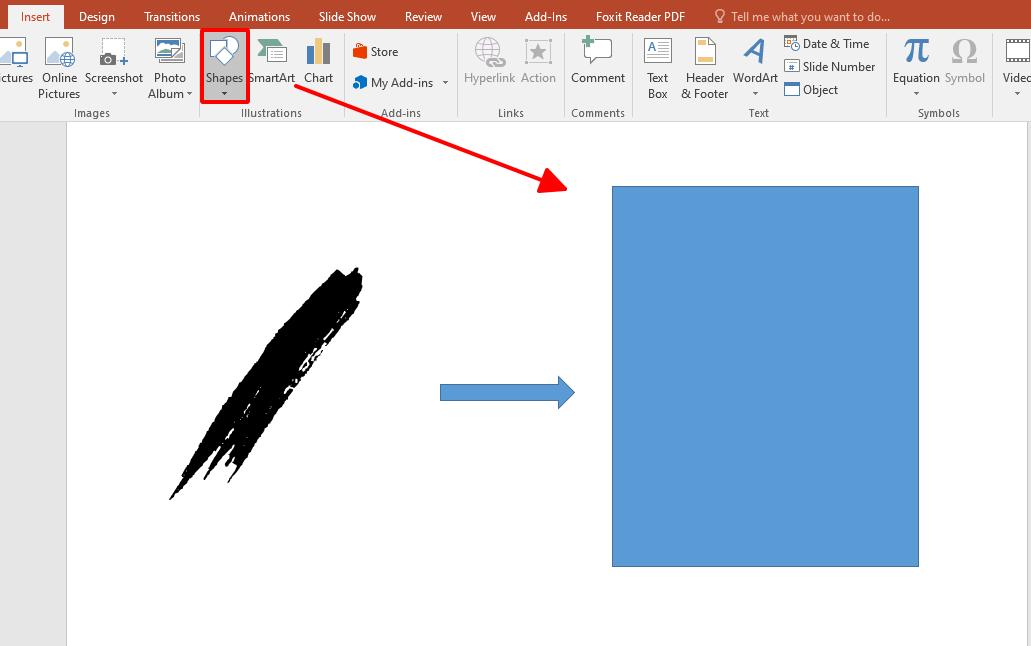
Task: Switch to the Design tab
Action: pos(96,16)
